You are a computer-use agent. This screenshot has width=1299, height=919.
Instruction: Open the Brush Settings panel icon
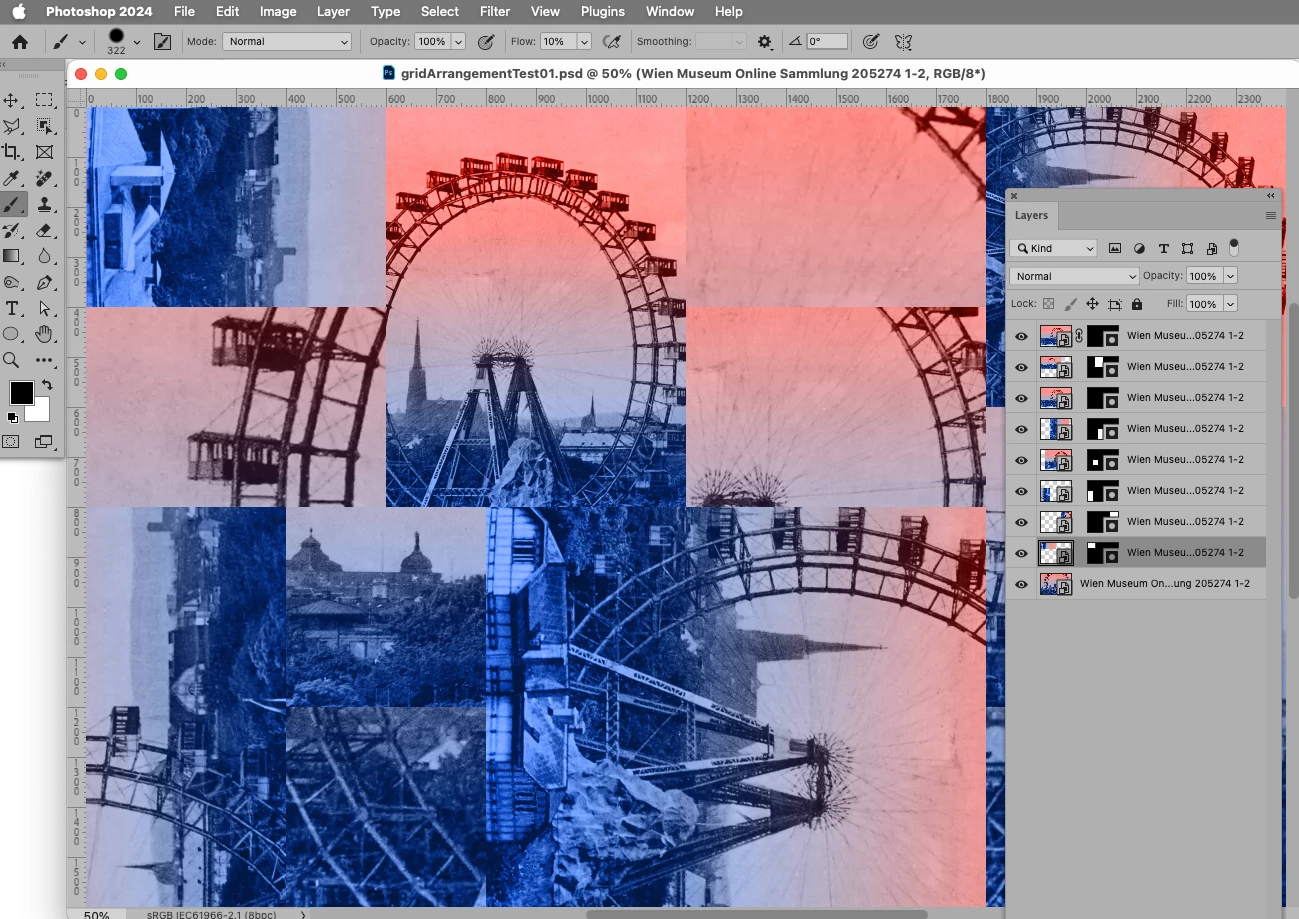pyautogui.click(x=162, y=42)
